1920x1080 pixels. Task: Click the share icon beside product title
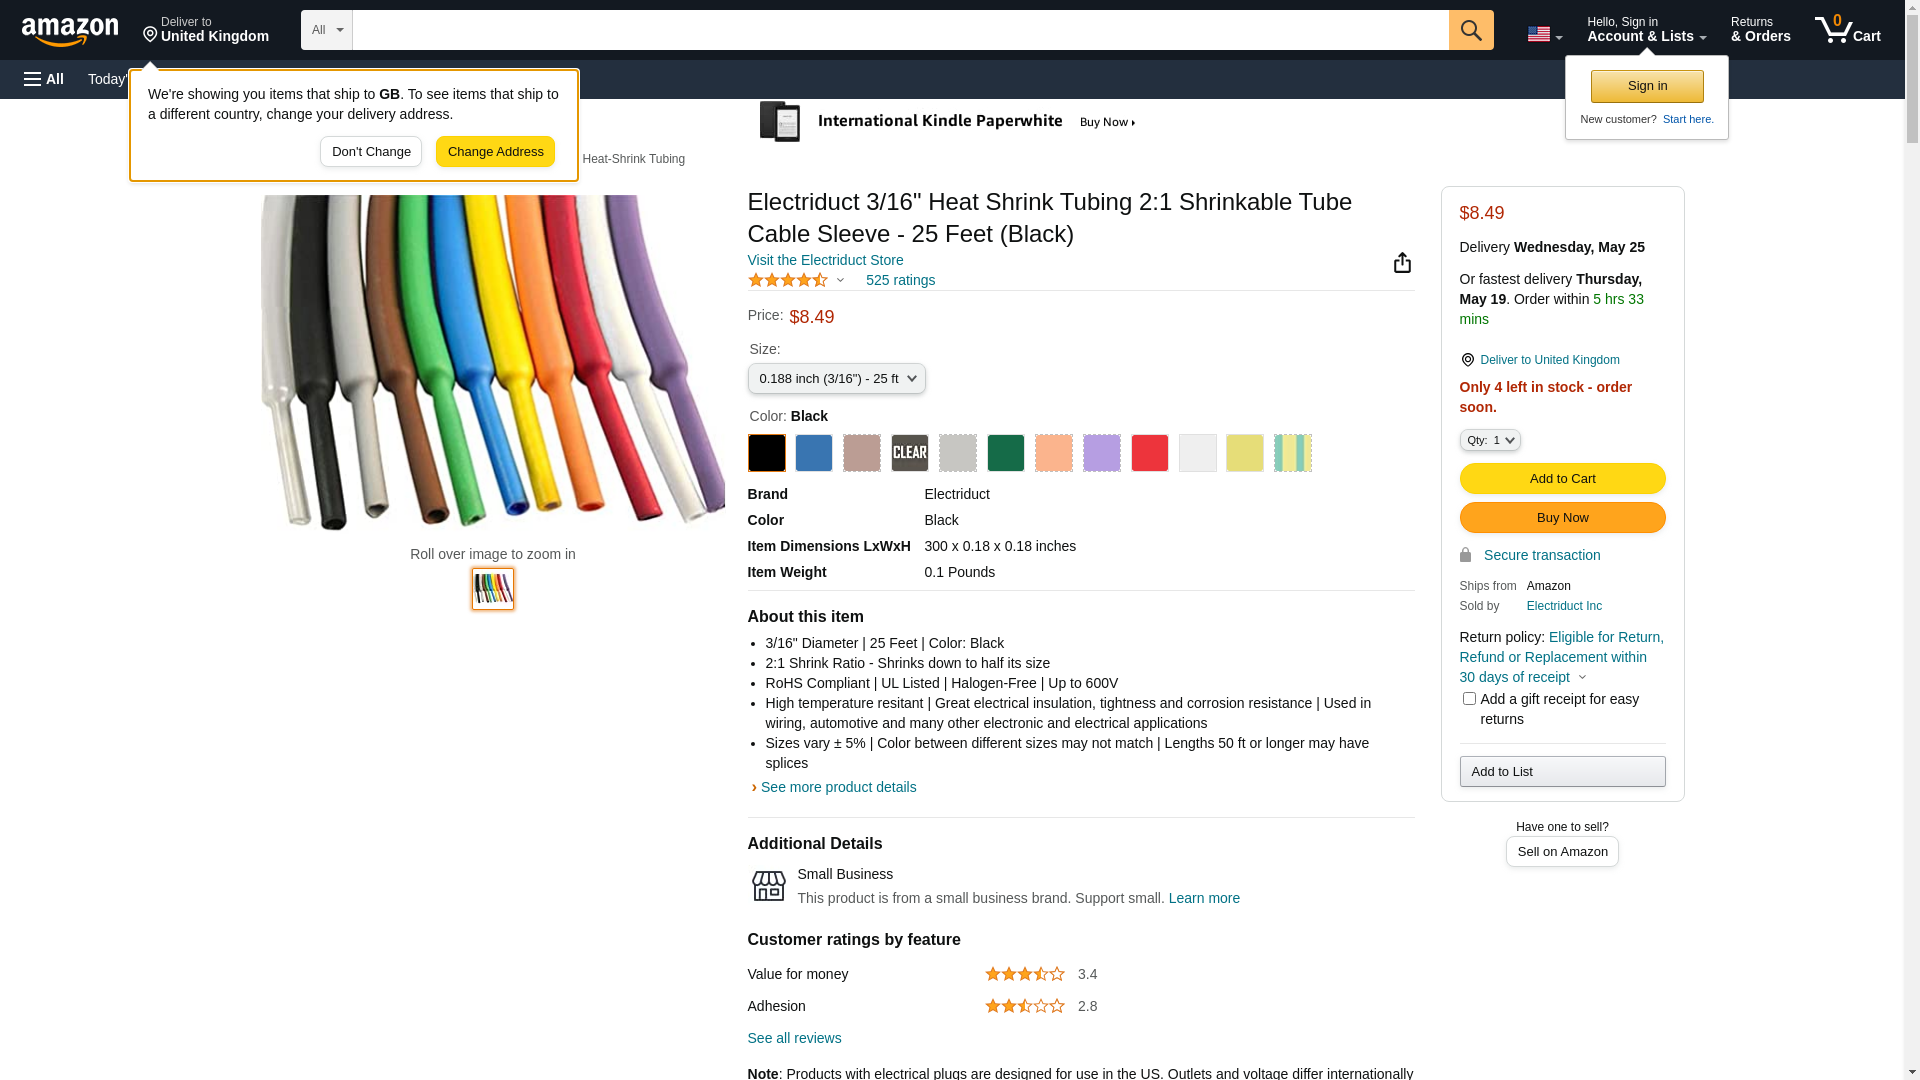click(x=1402, y=263)
